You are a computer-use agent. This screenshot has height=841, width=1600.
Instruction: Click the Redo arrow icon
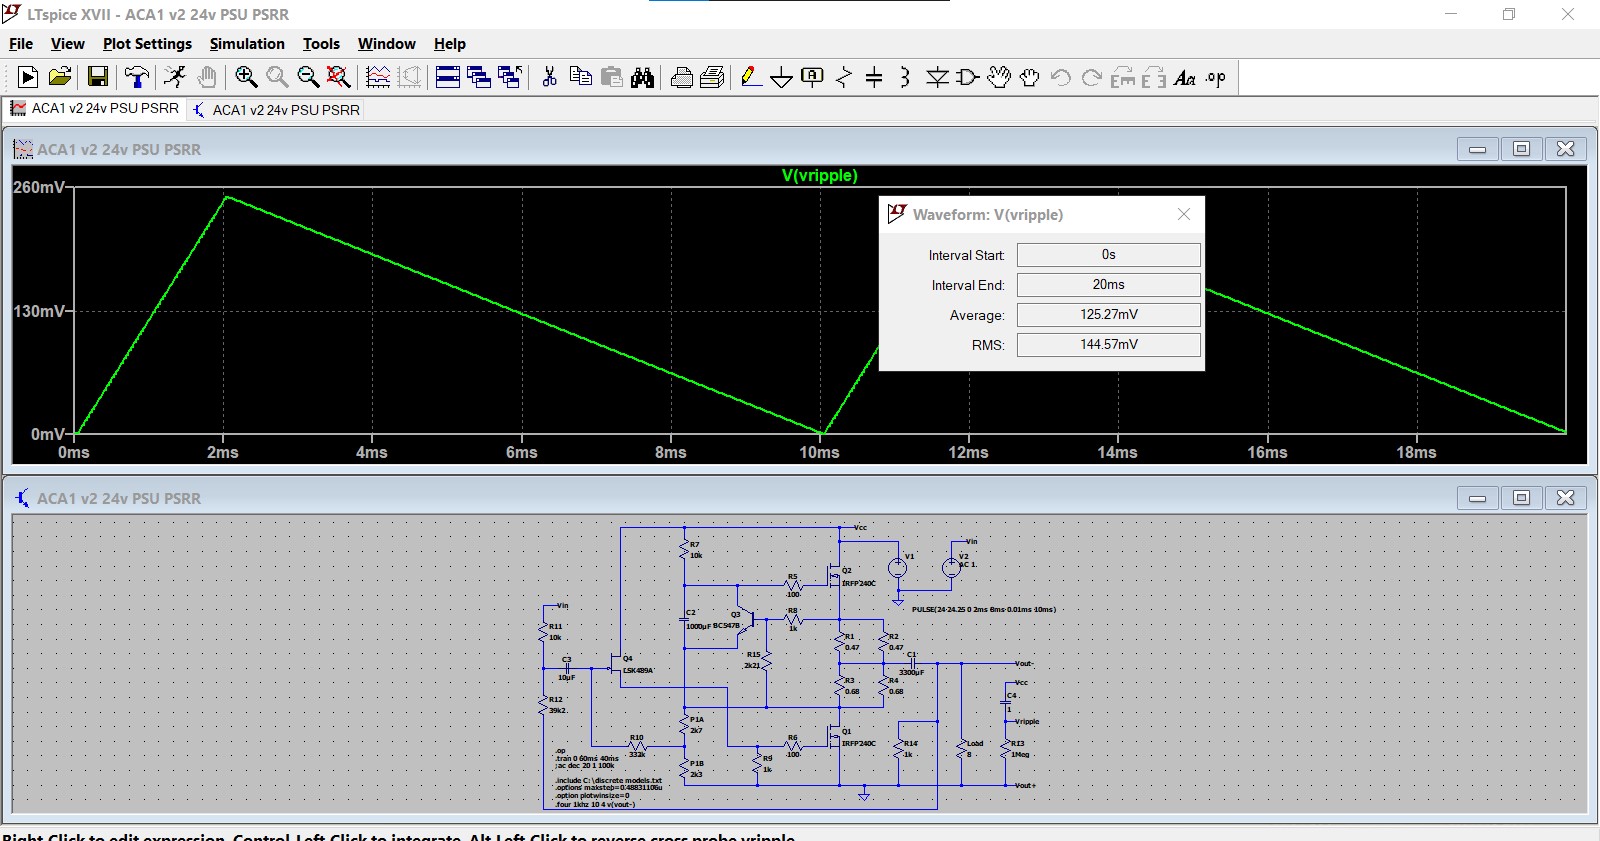pyautogui.click(x=1092, y=77)
